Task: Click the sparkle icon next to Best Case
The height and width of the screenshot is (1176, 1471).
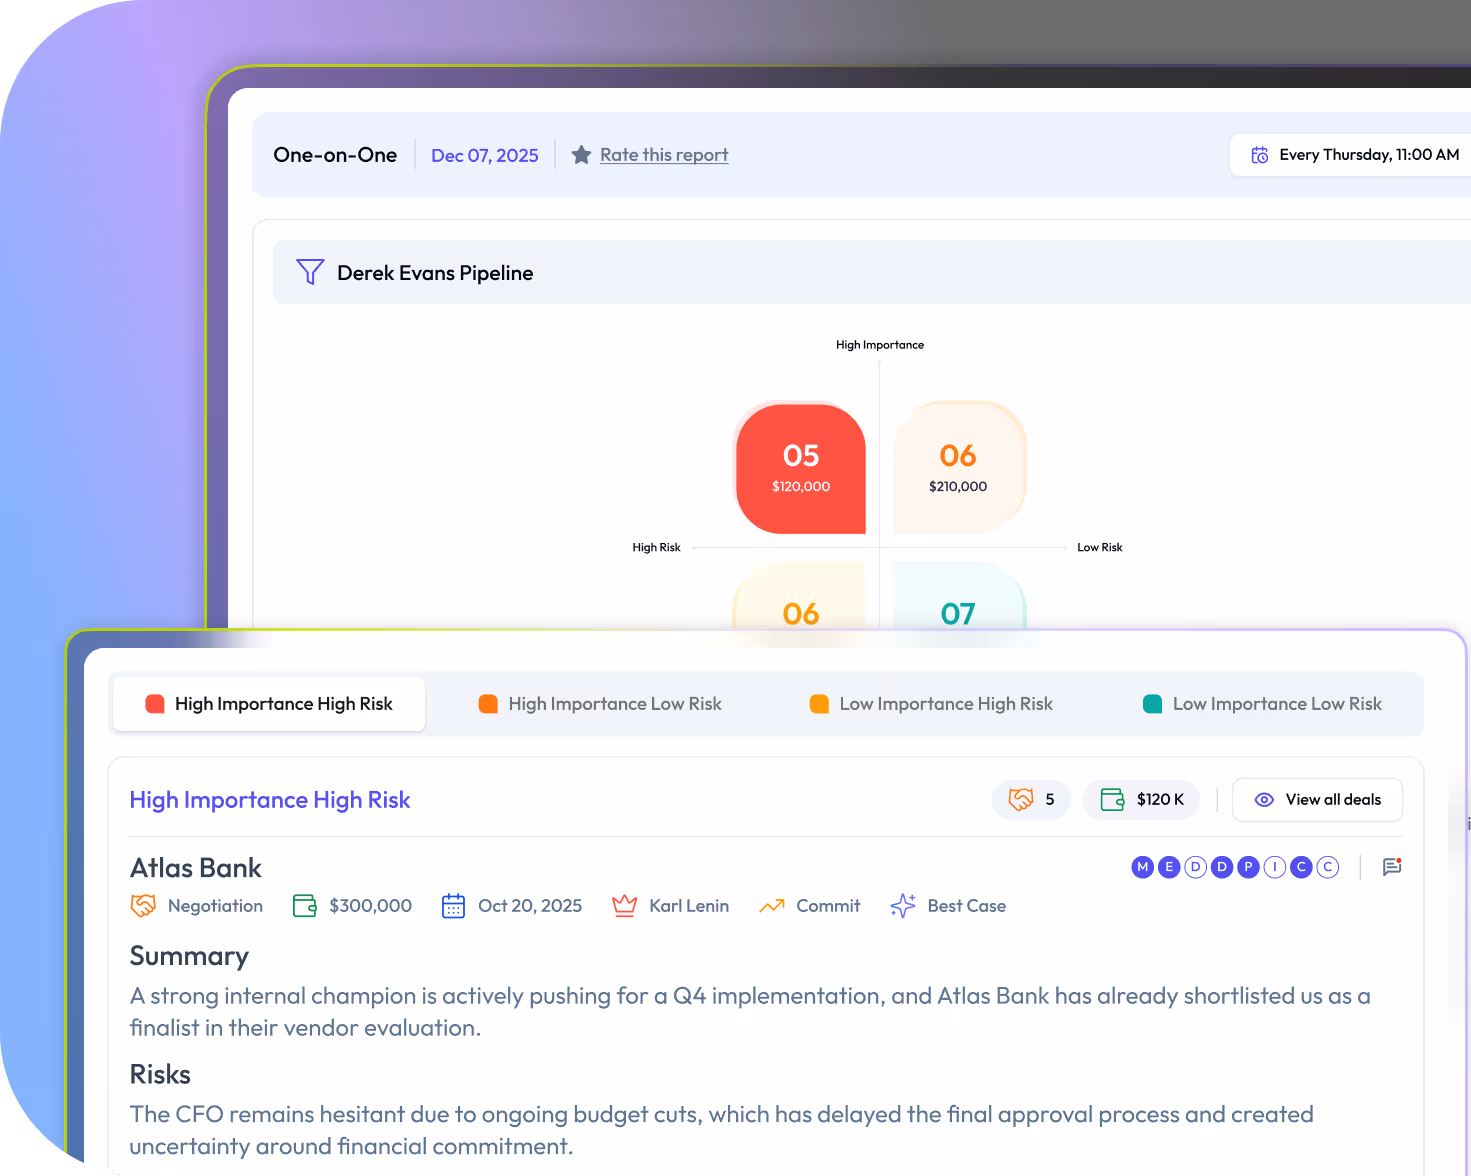Action: (901, 905)
